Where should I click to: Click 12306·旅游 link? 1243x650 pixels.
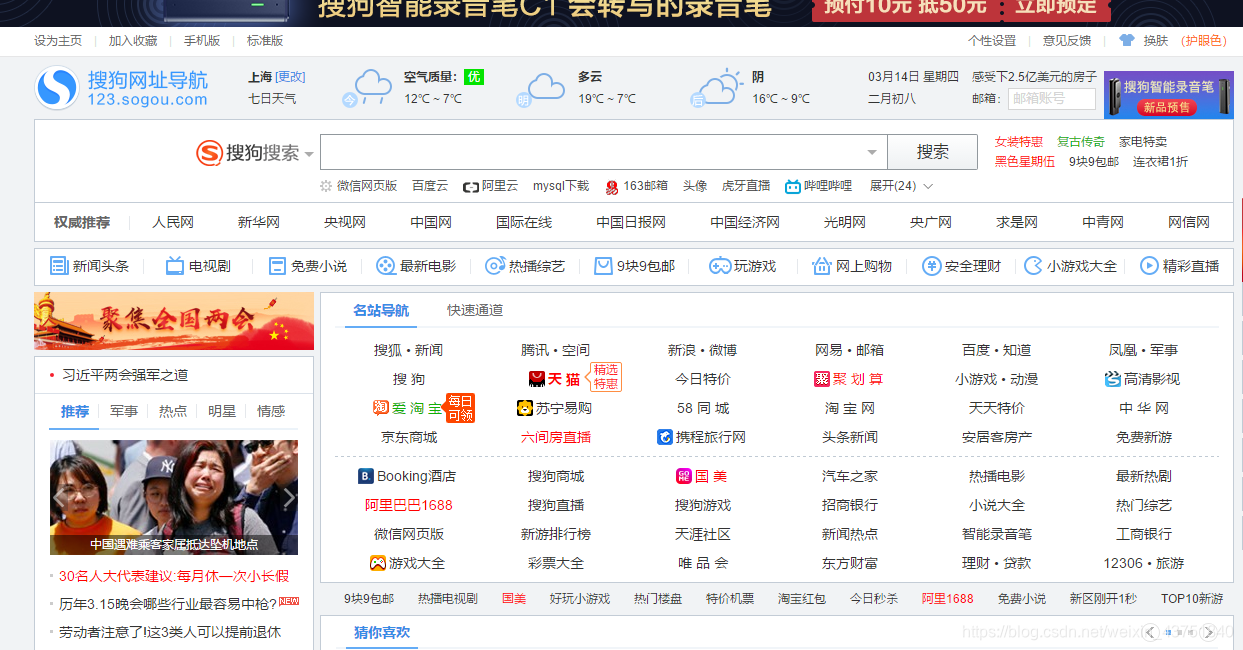pos(1143,563)
